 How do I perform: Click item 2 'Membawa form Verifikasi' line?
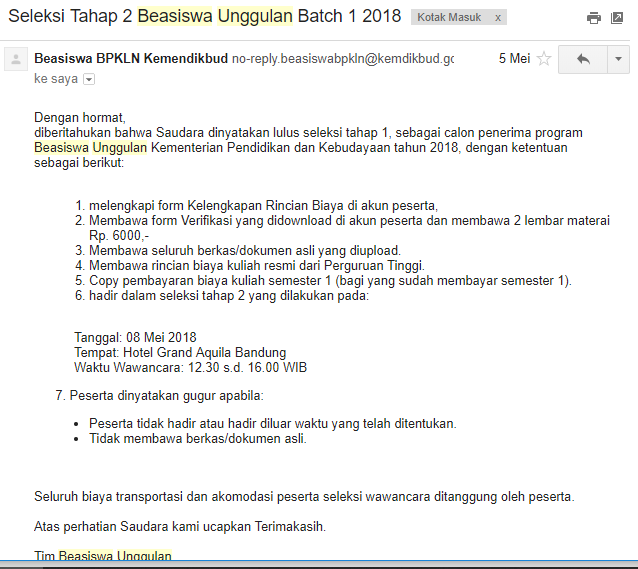pyautogui.click(x=349, y=221)
